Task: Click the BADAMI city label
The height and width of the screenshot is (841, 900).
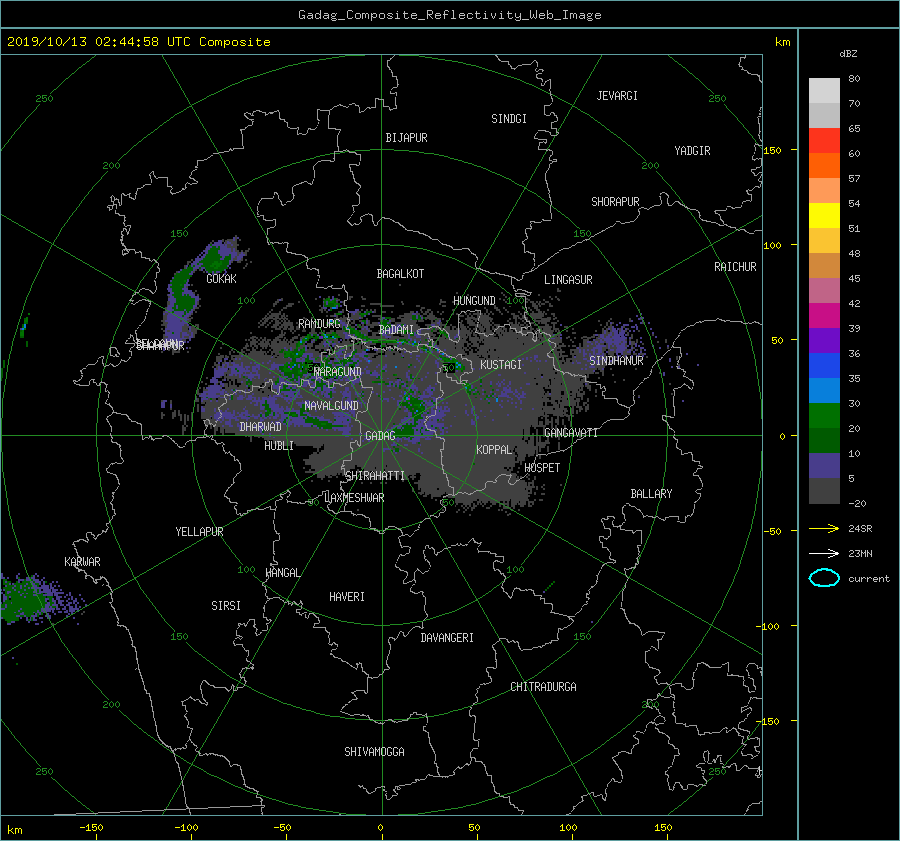Action: pyautogui.click(x=396, y=330)
